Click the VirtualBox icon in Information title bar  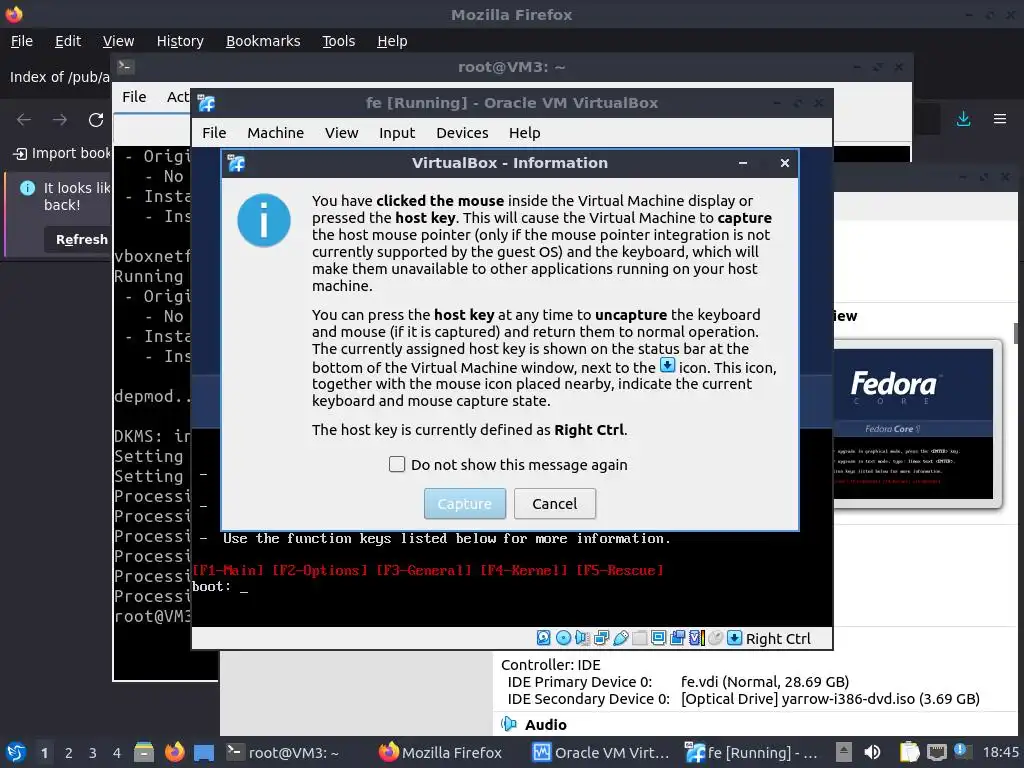coord(236,163)
